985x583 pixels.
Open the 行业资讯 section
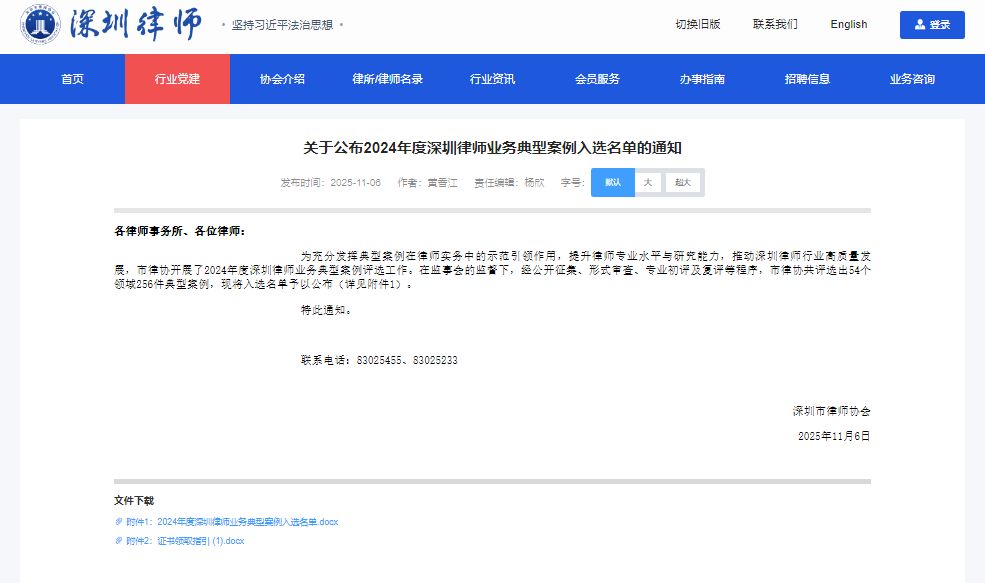[492, 79]
